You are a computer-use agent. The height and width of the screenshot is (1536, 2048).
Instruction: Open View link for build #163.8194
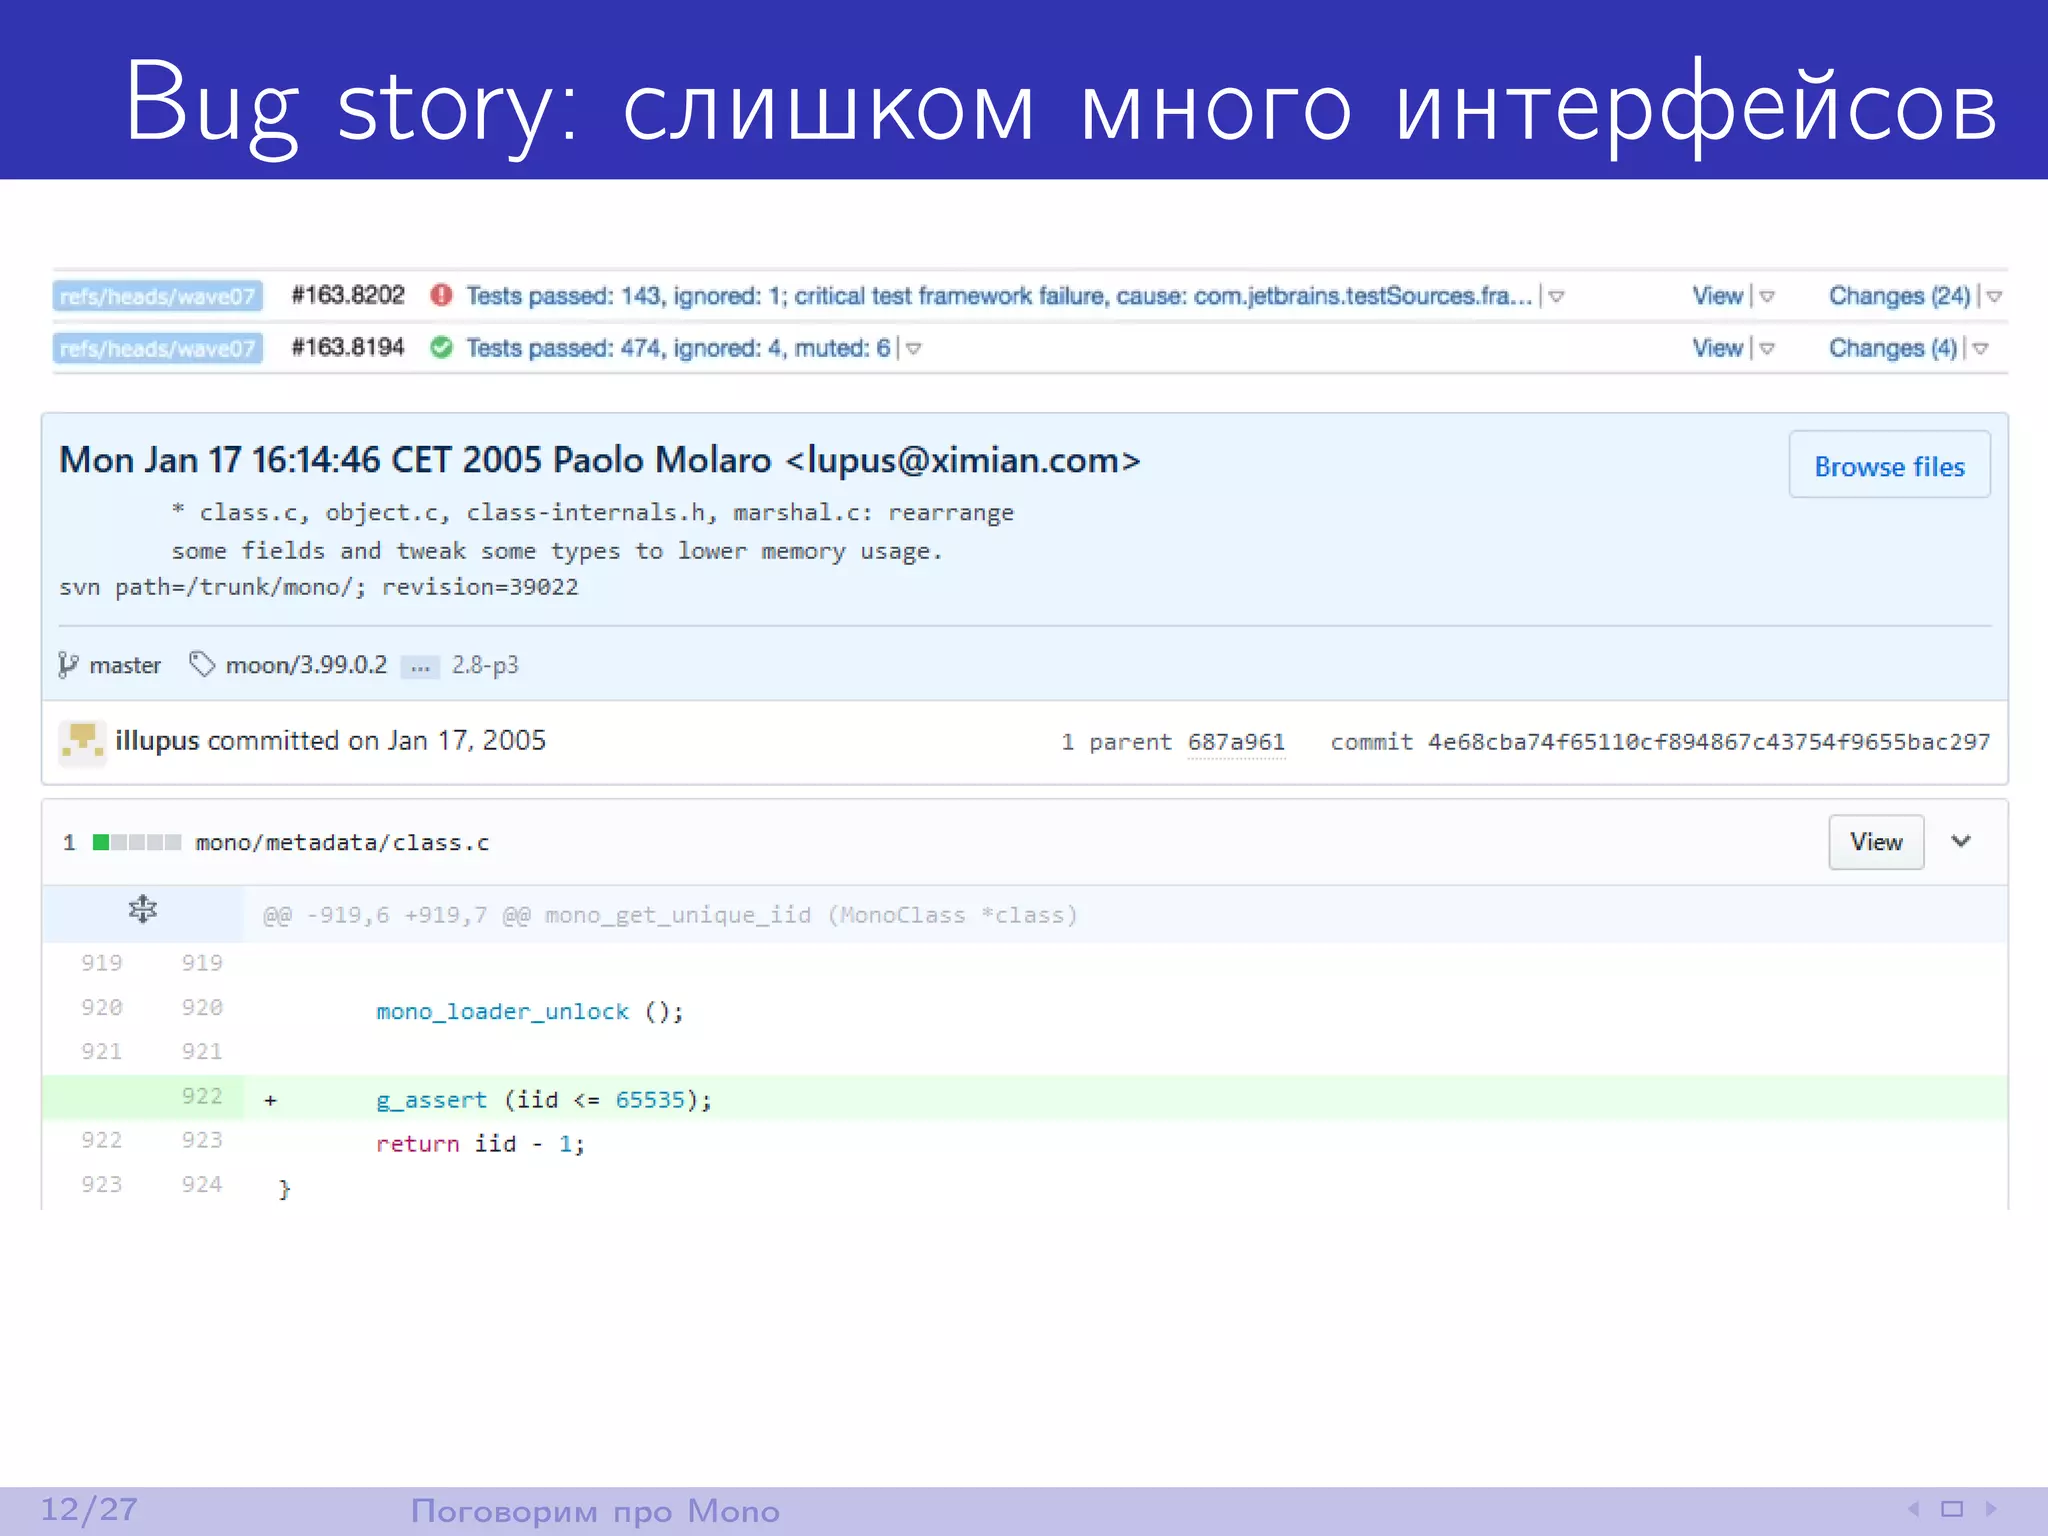1717,348
